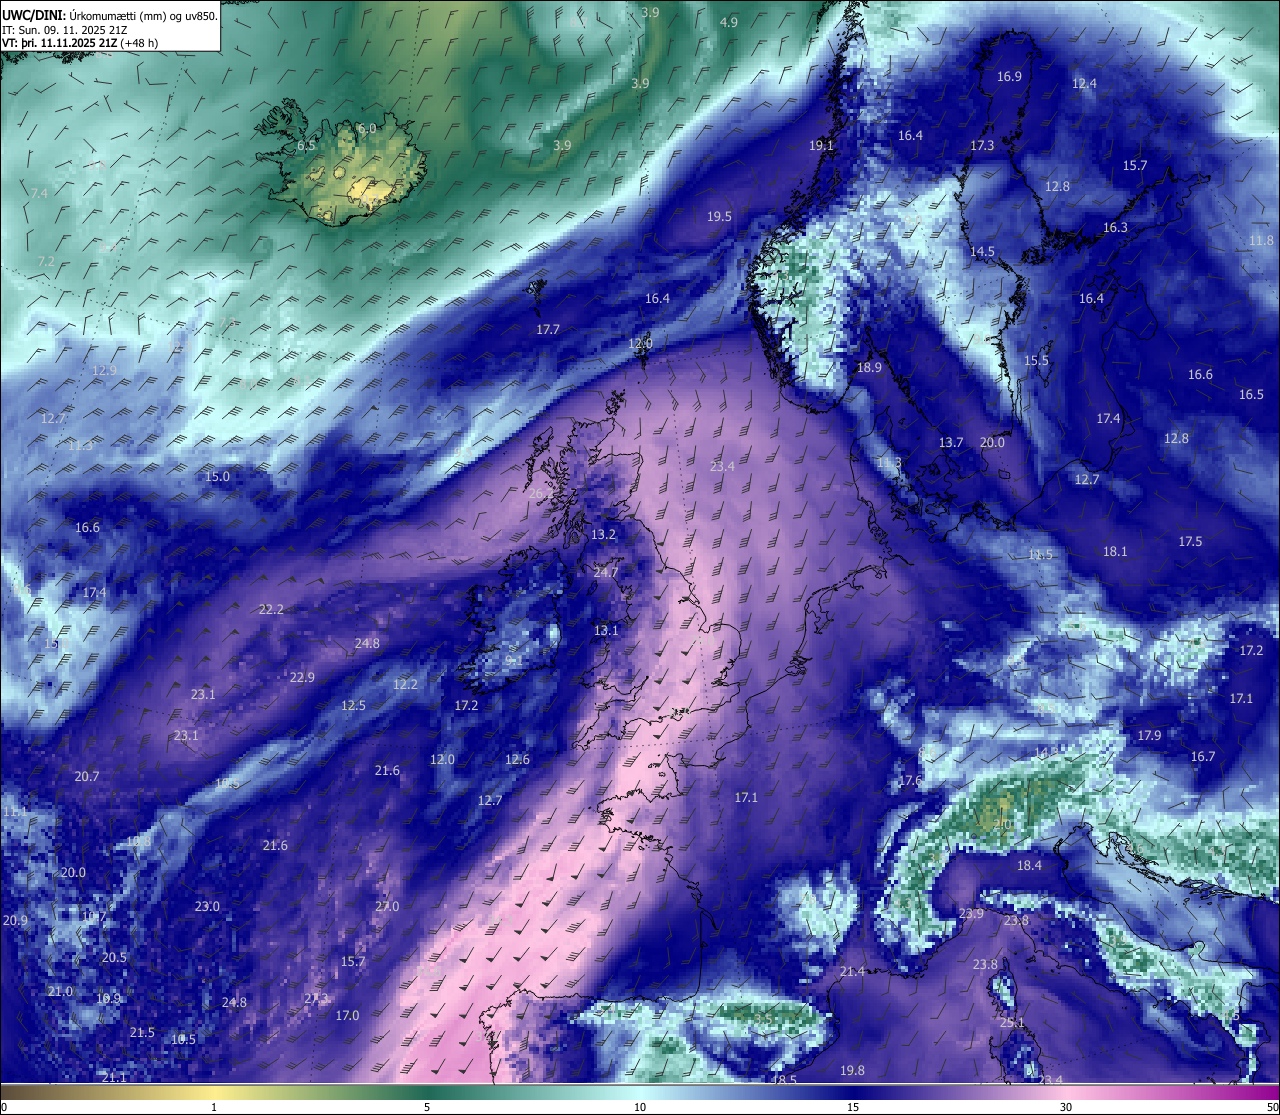Click the "10" label on the colour scale

(640, 1107)
